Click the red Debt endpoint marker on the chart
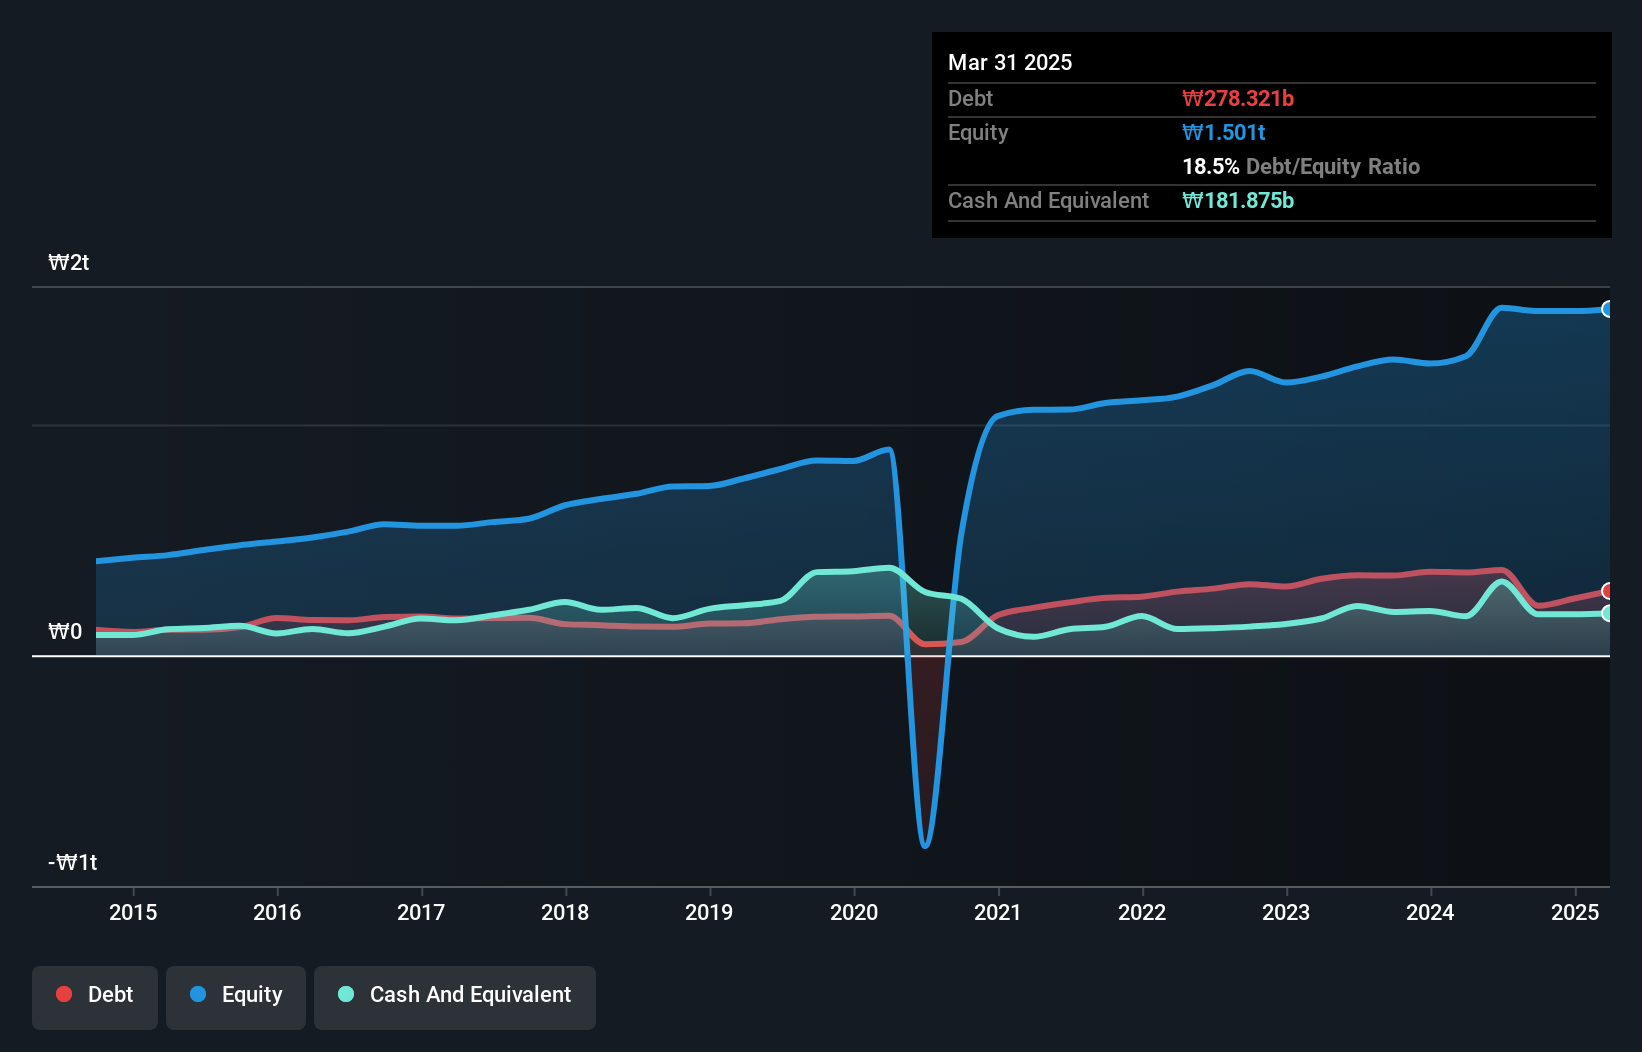The height and width of the screenshot is (1052, 1642). [1607, 591]
